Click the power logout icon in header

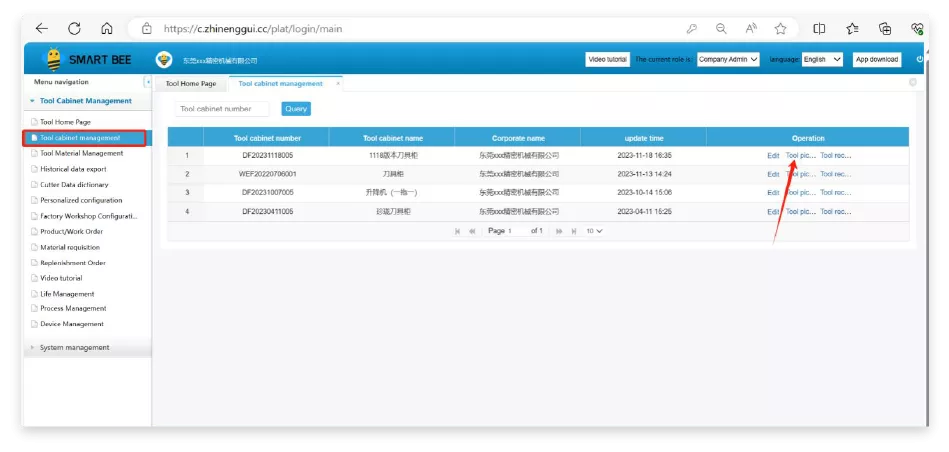(920, 59)
